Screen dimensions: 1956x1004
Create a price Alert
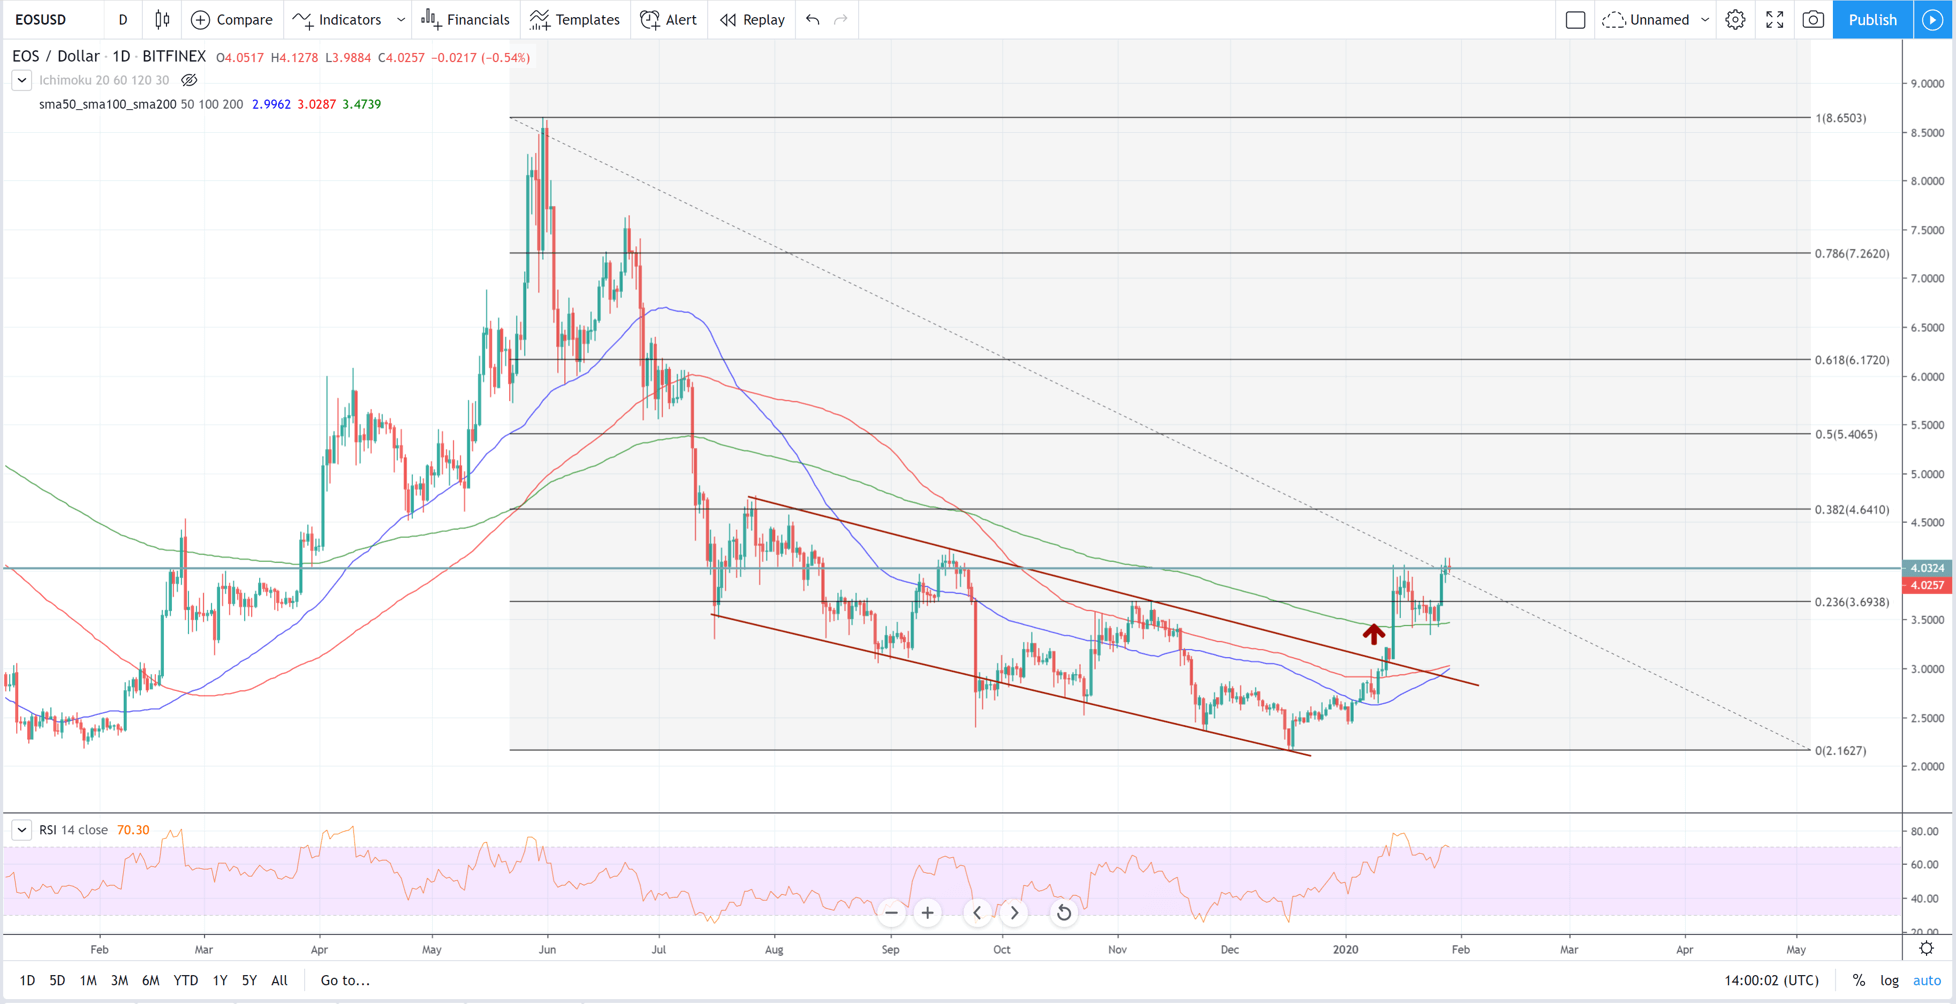669,20
